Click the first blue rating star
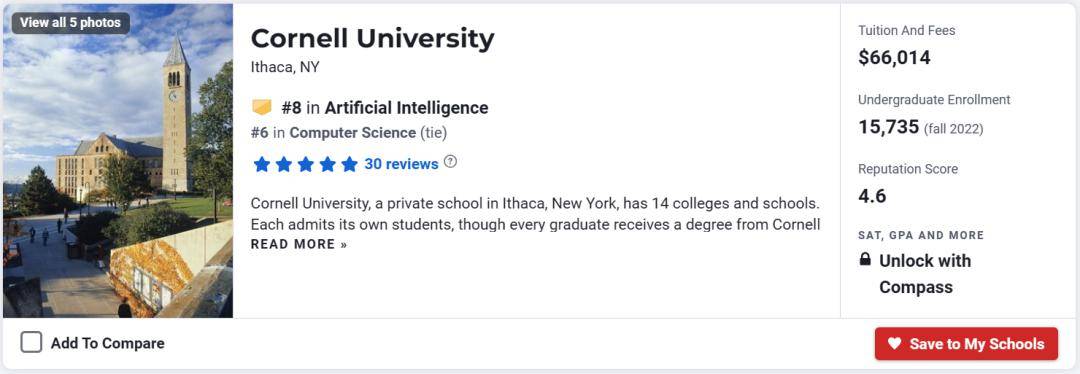Viewport: 1080px width, 374px height. point(261,164)
